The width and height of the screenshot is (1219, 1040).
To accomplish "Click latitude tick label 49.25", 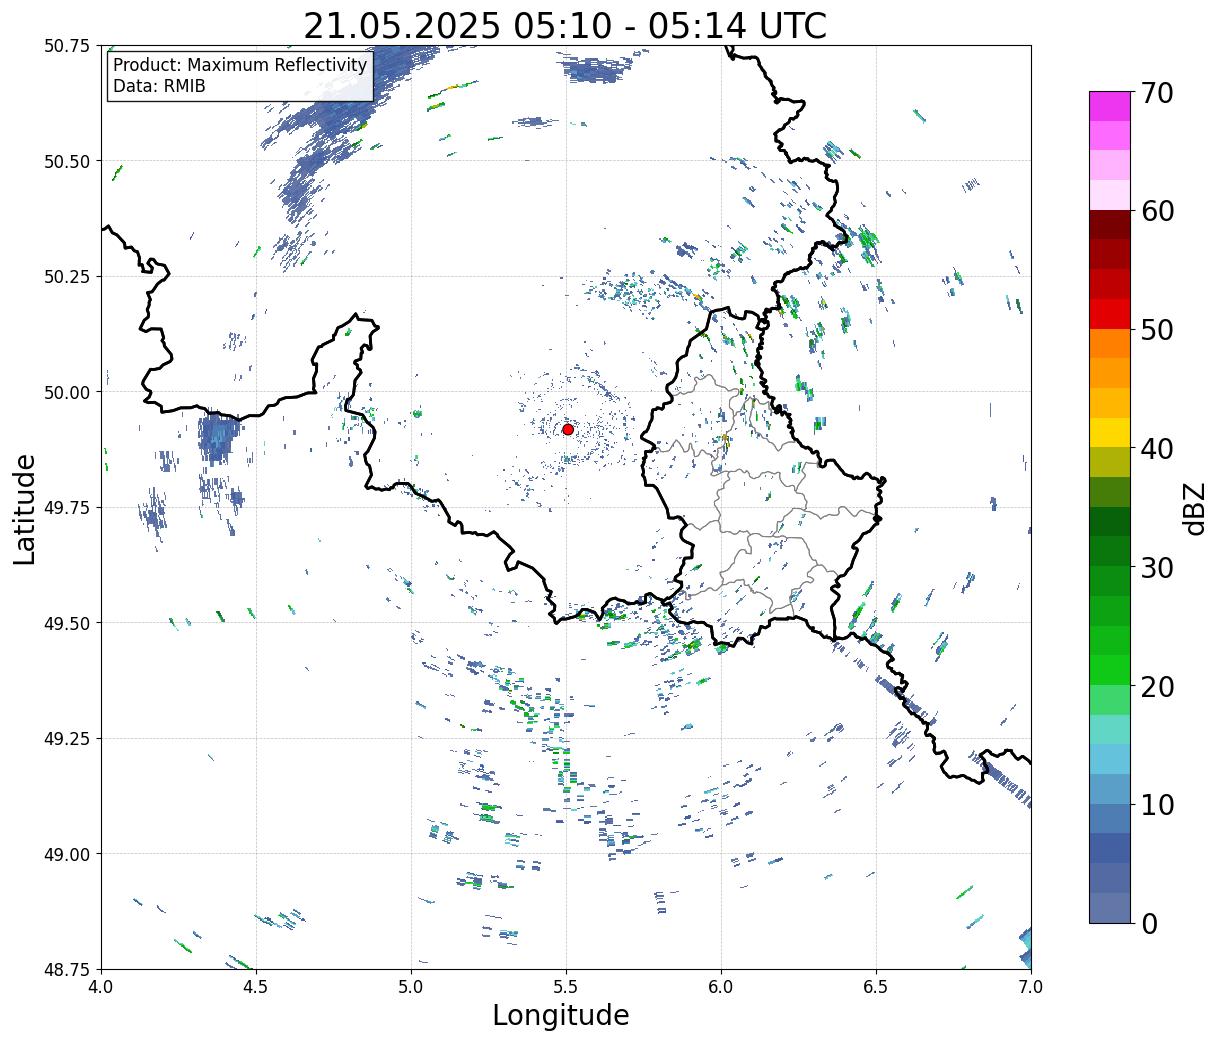I will 67,739.
